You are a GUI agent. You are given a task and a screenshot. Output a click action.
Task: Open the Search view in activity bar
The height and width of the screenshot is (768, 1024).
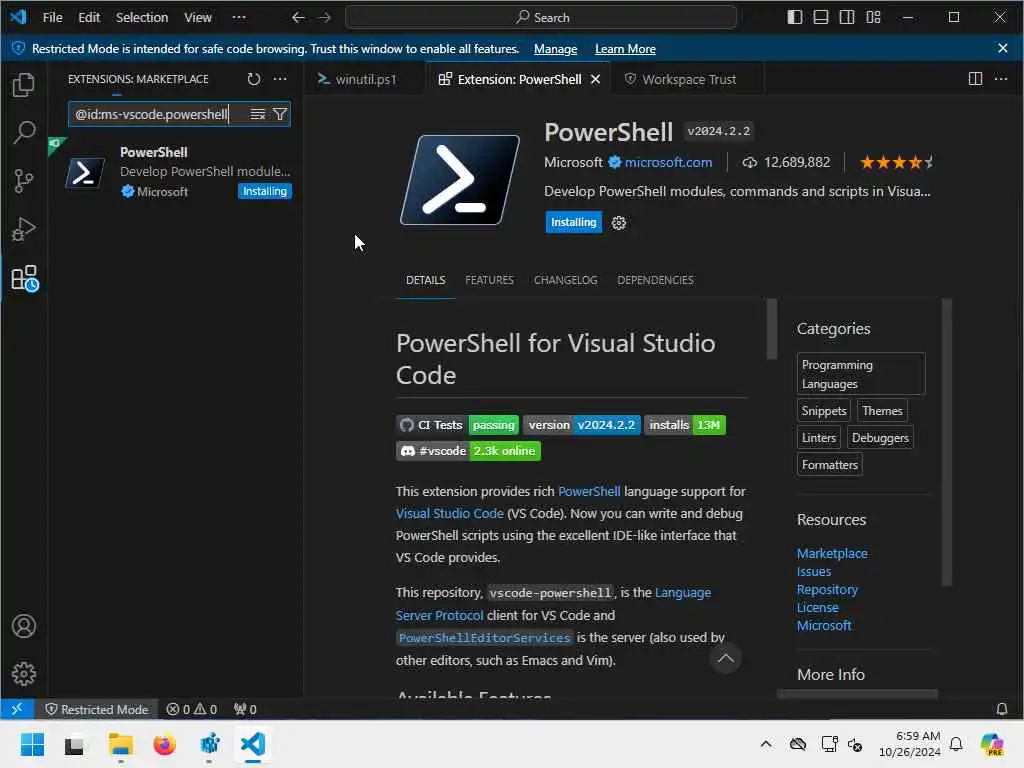pos(24,133)
